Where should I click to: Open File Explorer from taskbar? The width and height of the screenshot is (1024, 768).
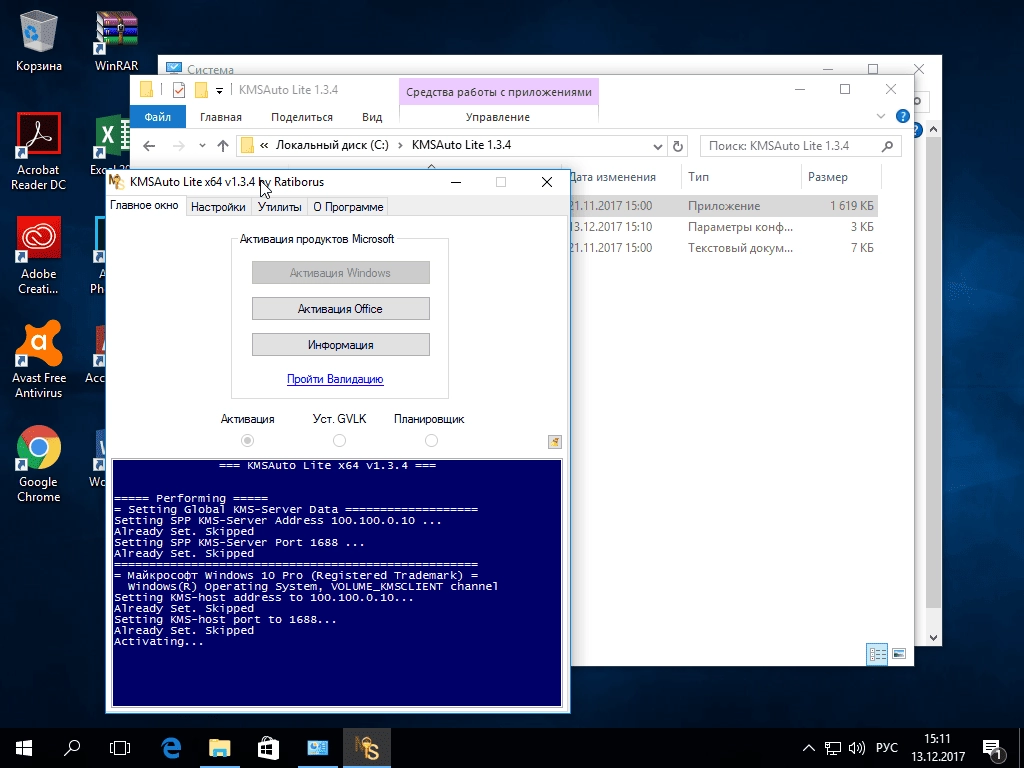tap(219, 748)
